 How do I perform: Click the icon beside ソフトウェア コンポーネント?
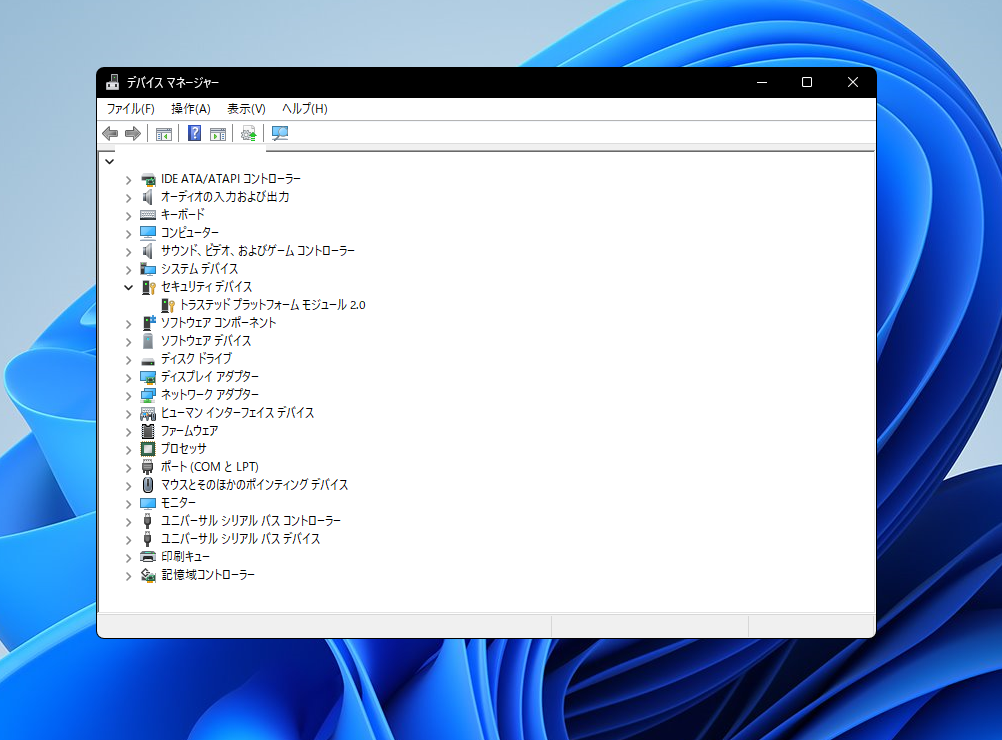point(148,323)
